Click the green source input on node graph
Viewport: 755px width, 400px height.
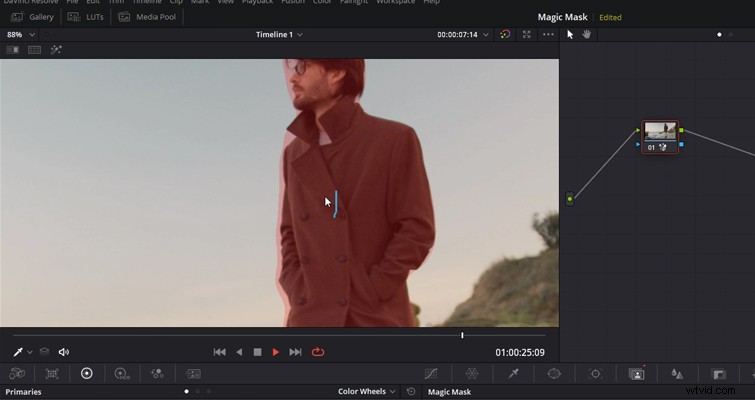click(570, 199)
